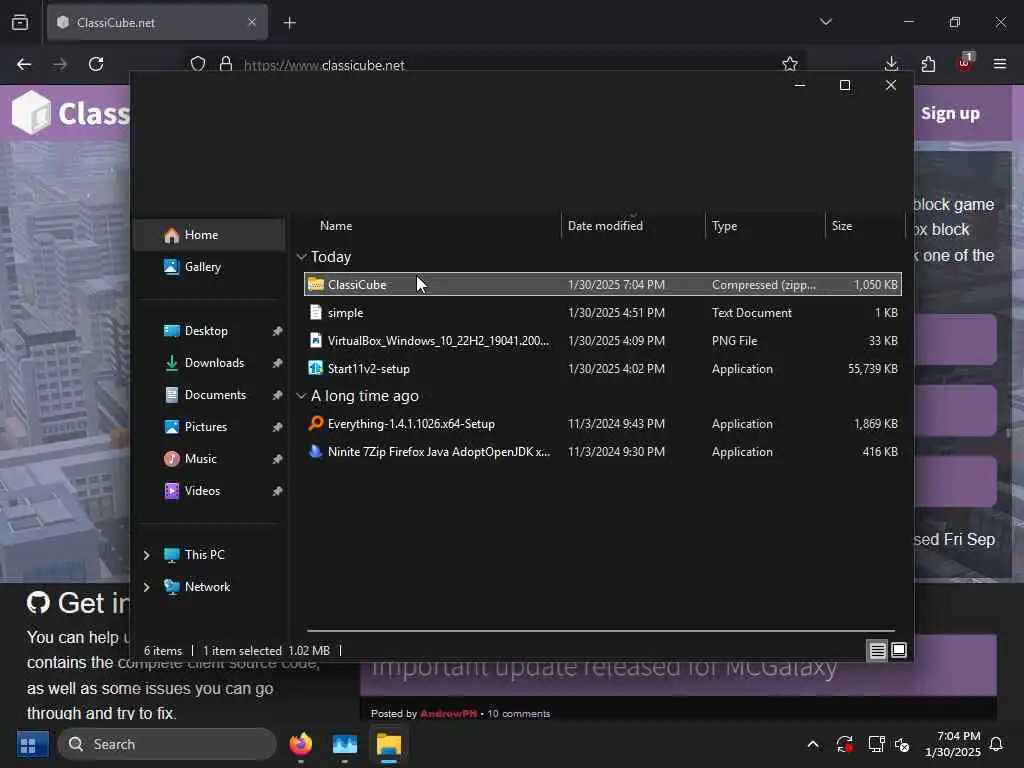Viewport: 1024px width, 768px height.
Task: Switch to details view in status bar
Action: click(877, 650)
